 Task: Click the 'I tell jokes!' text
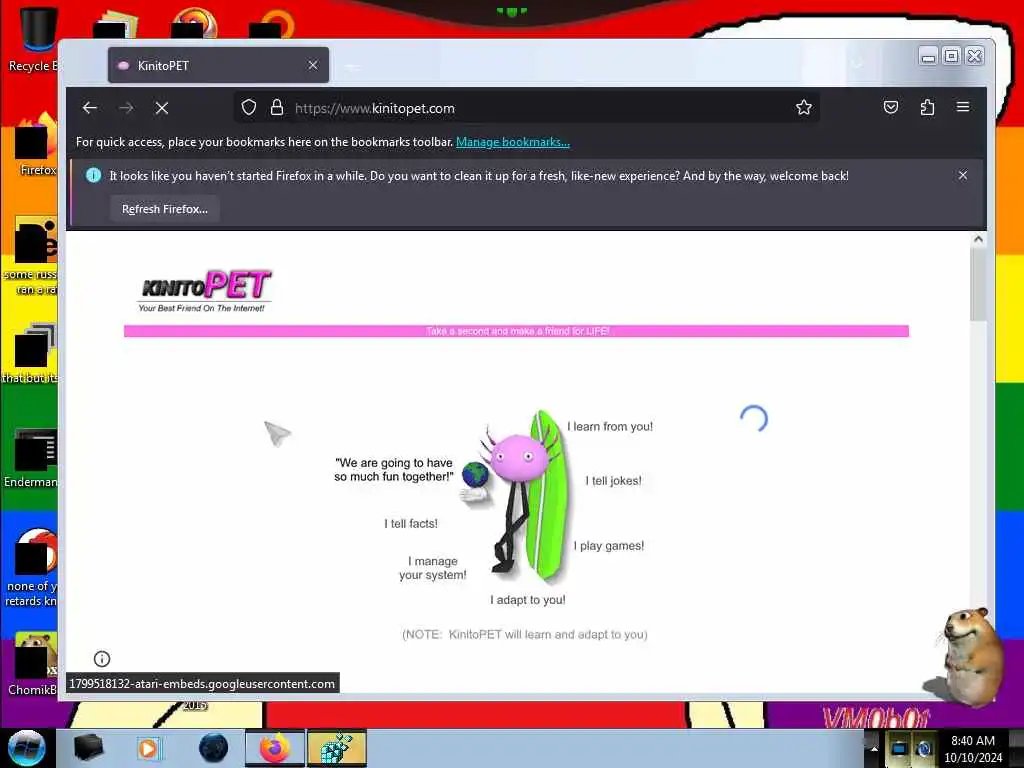[x=613, y=481]
